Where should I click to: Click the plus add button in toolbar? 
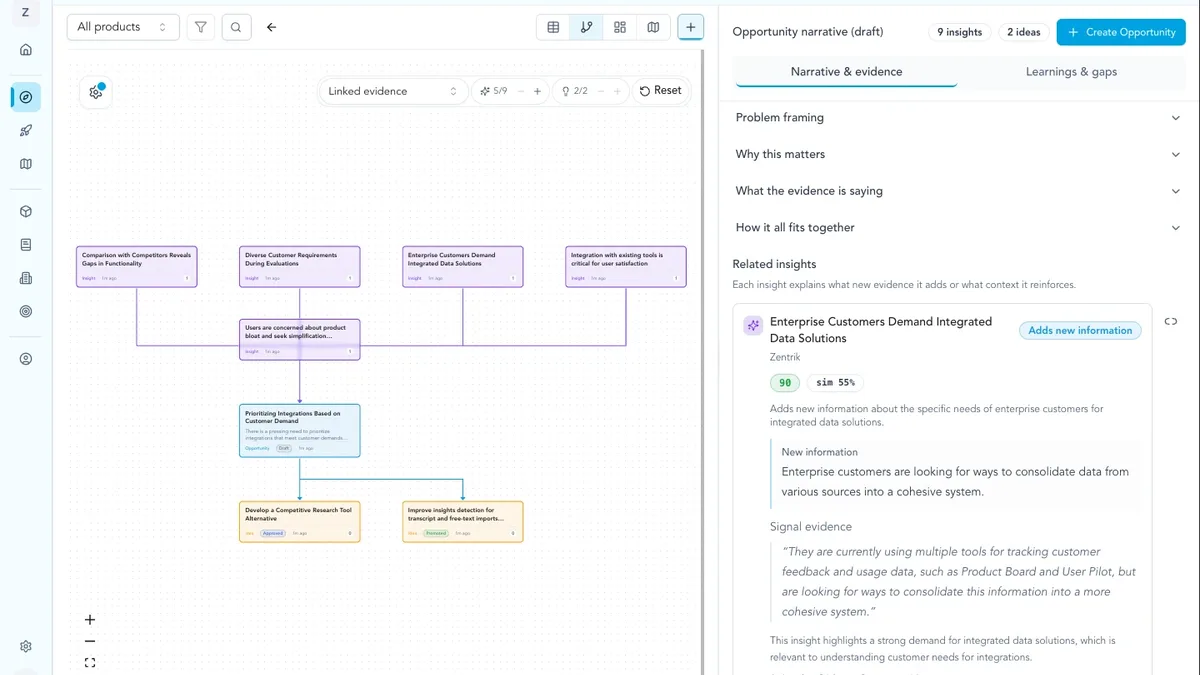(x=690, y=27)
